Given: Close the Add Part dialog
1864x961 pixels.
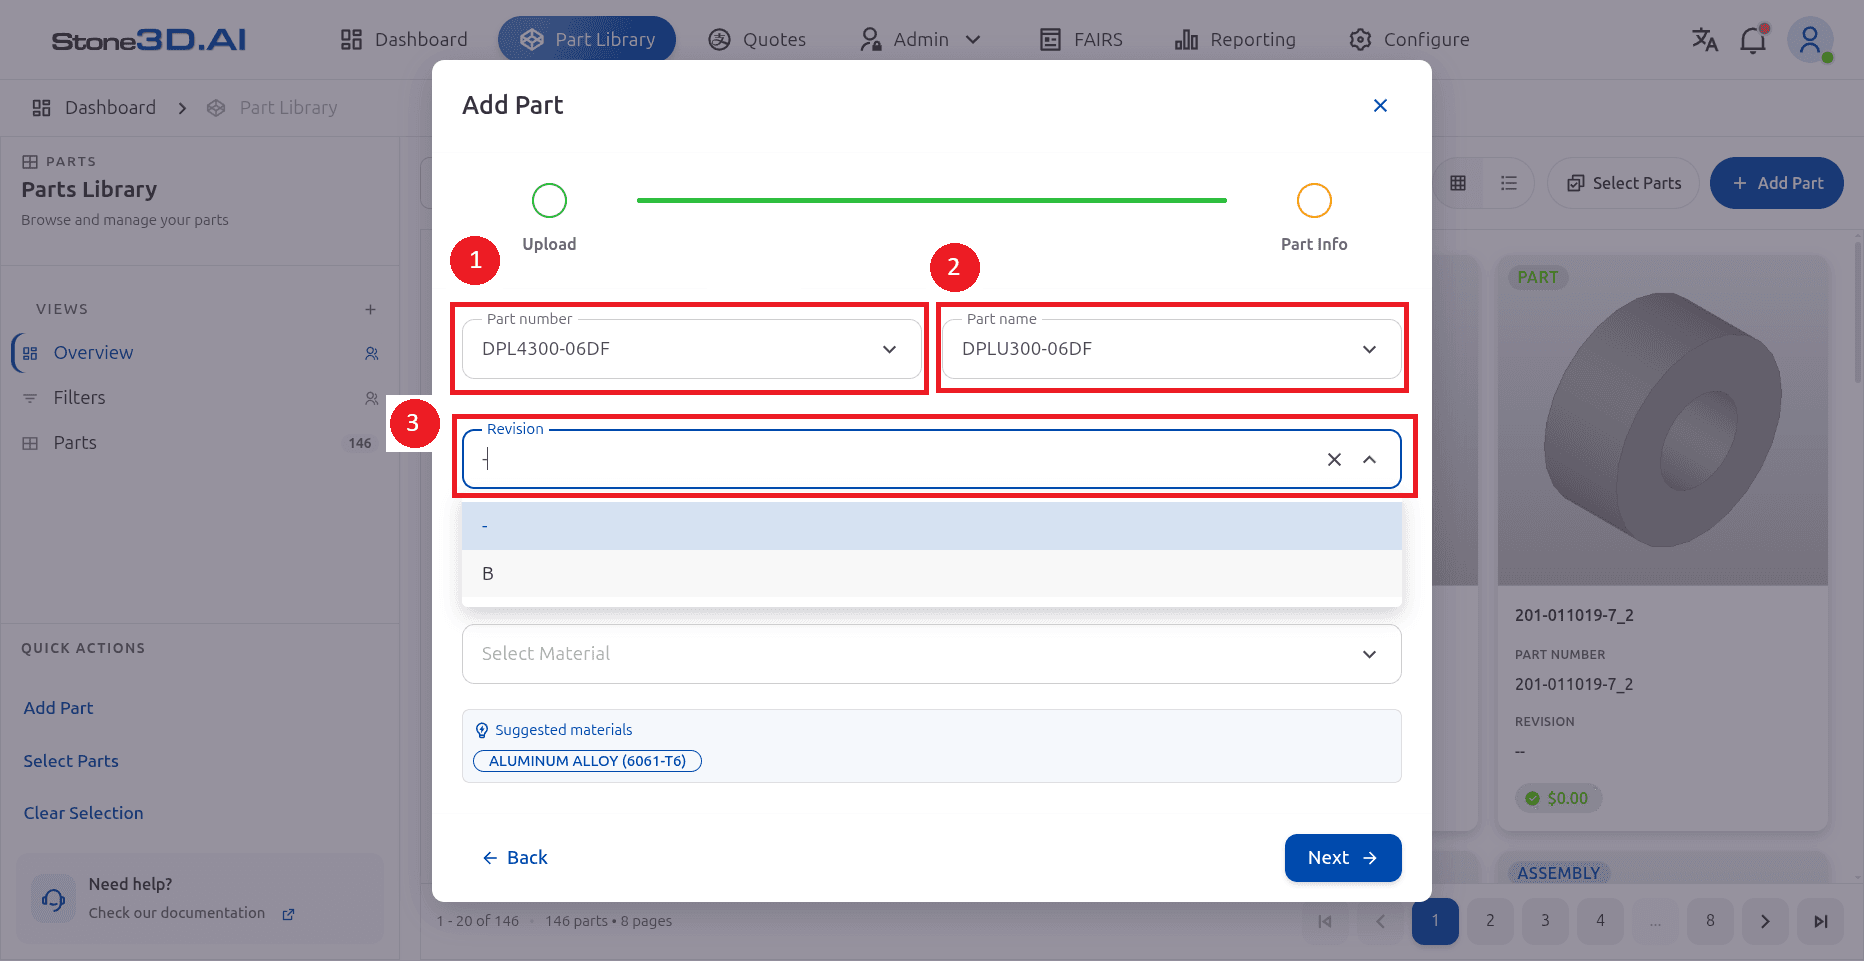Looking at the screenshot, I should (x=1380, y=105).
